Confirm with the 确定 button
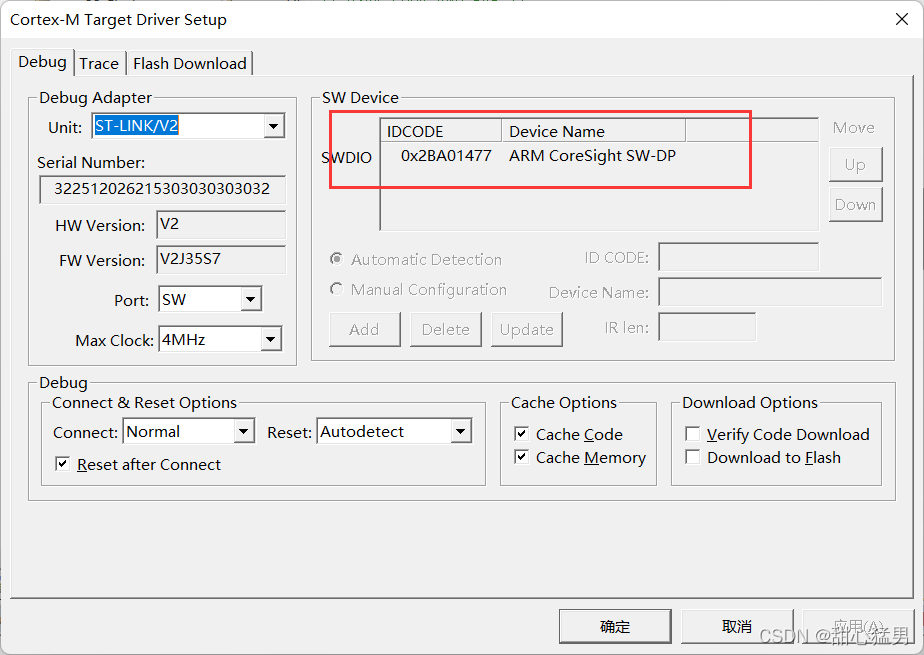The image size is (924, 655). tap(615, 626)
